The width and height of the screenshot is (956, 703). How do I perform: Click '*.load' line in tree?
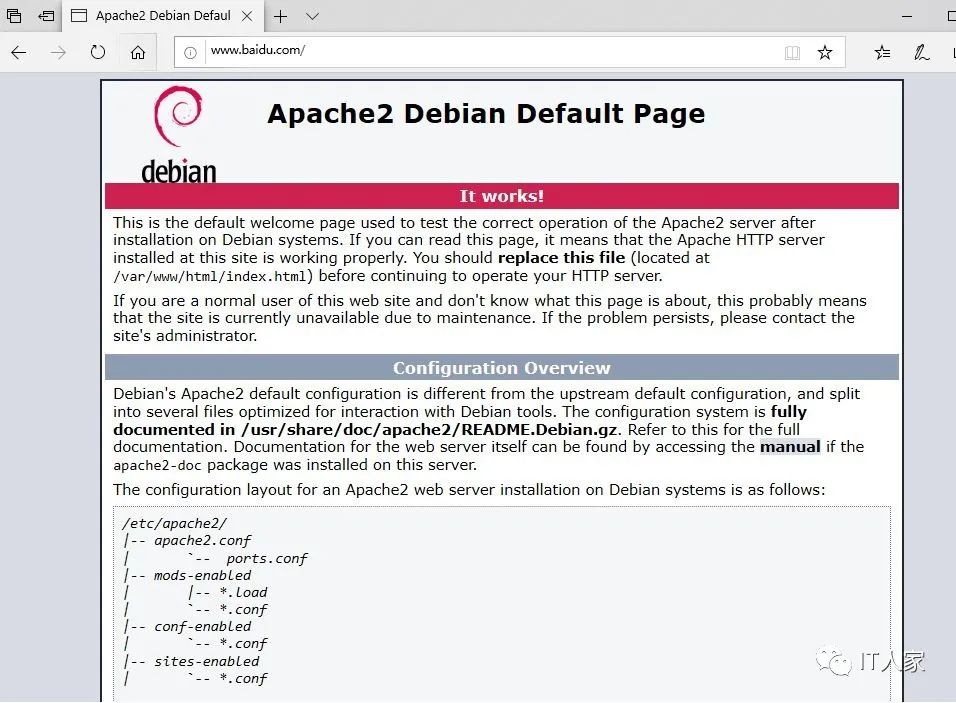point(243,592)
